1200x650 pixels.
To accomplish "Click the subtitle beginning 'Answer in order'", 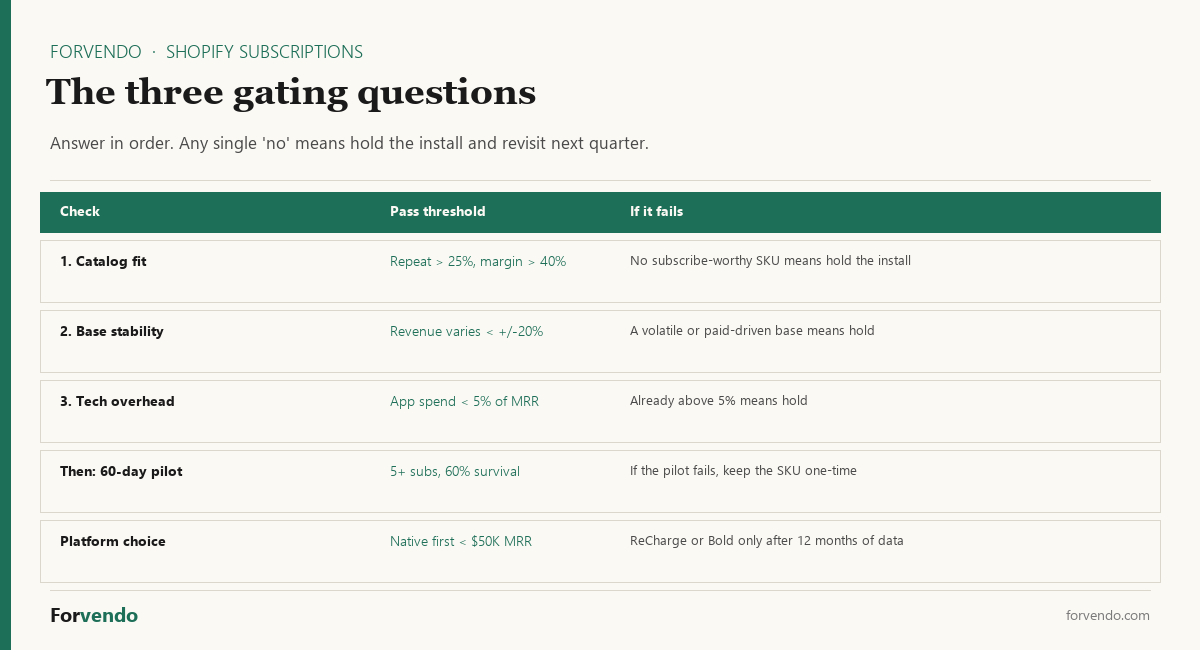I will pos(349,143).
